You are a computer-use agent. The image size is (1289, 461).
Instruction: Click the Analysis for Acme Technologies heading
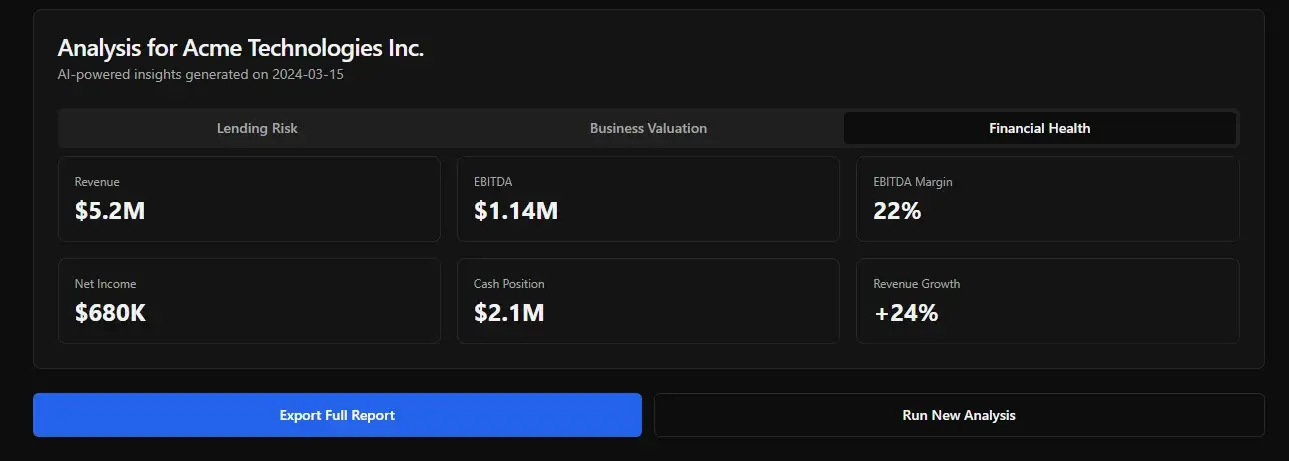(x=241, y=48)
